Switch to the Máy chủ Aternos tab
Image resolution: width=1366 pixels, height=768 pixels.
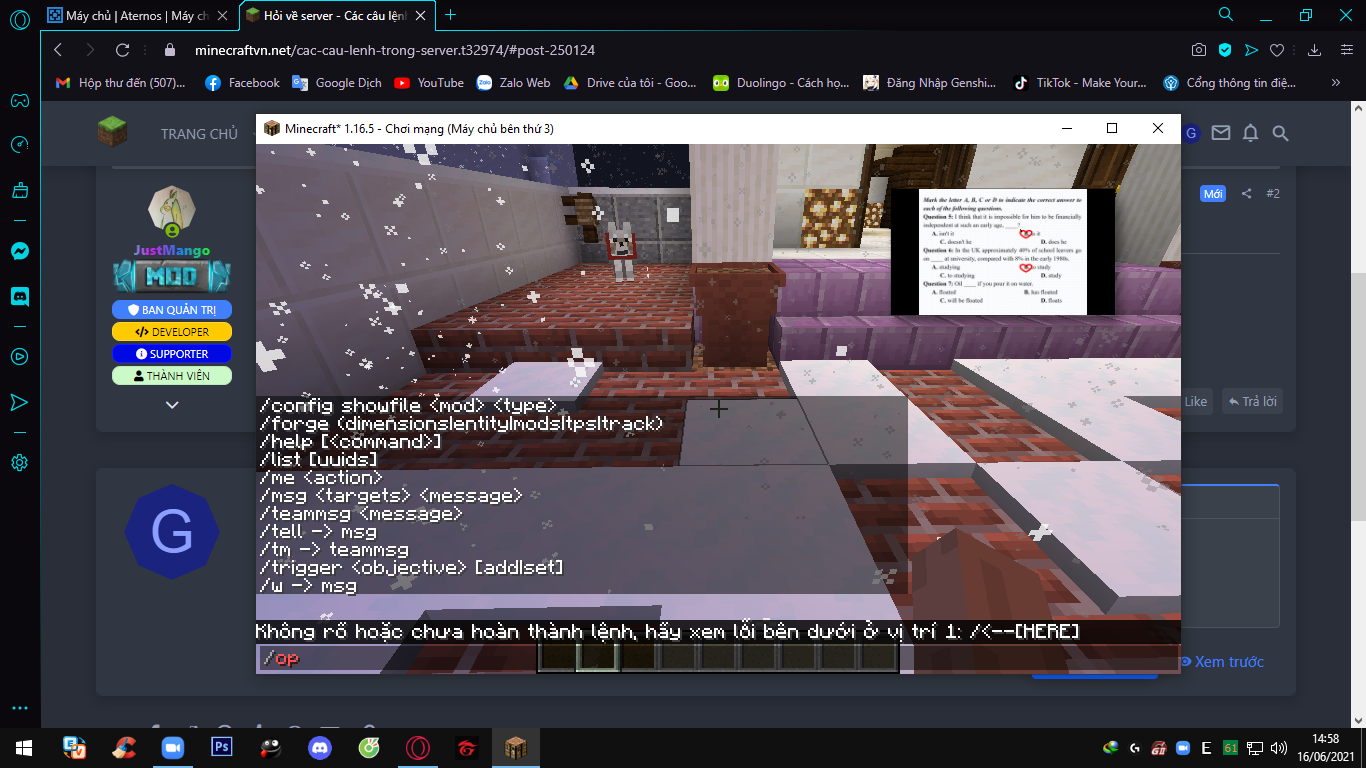coord(136,15)
